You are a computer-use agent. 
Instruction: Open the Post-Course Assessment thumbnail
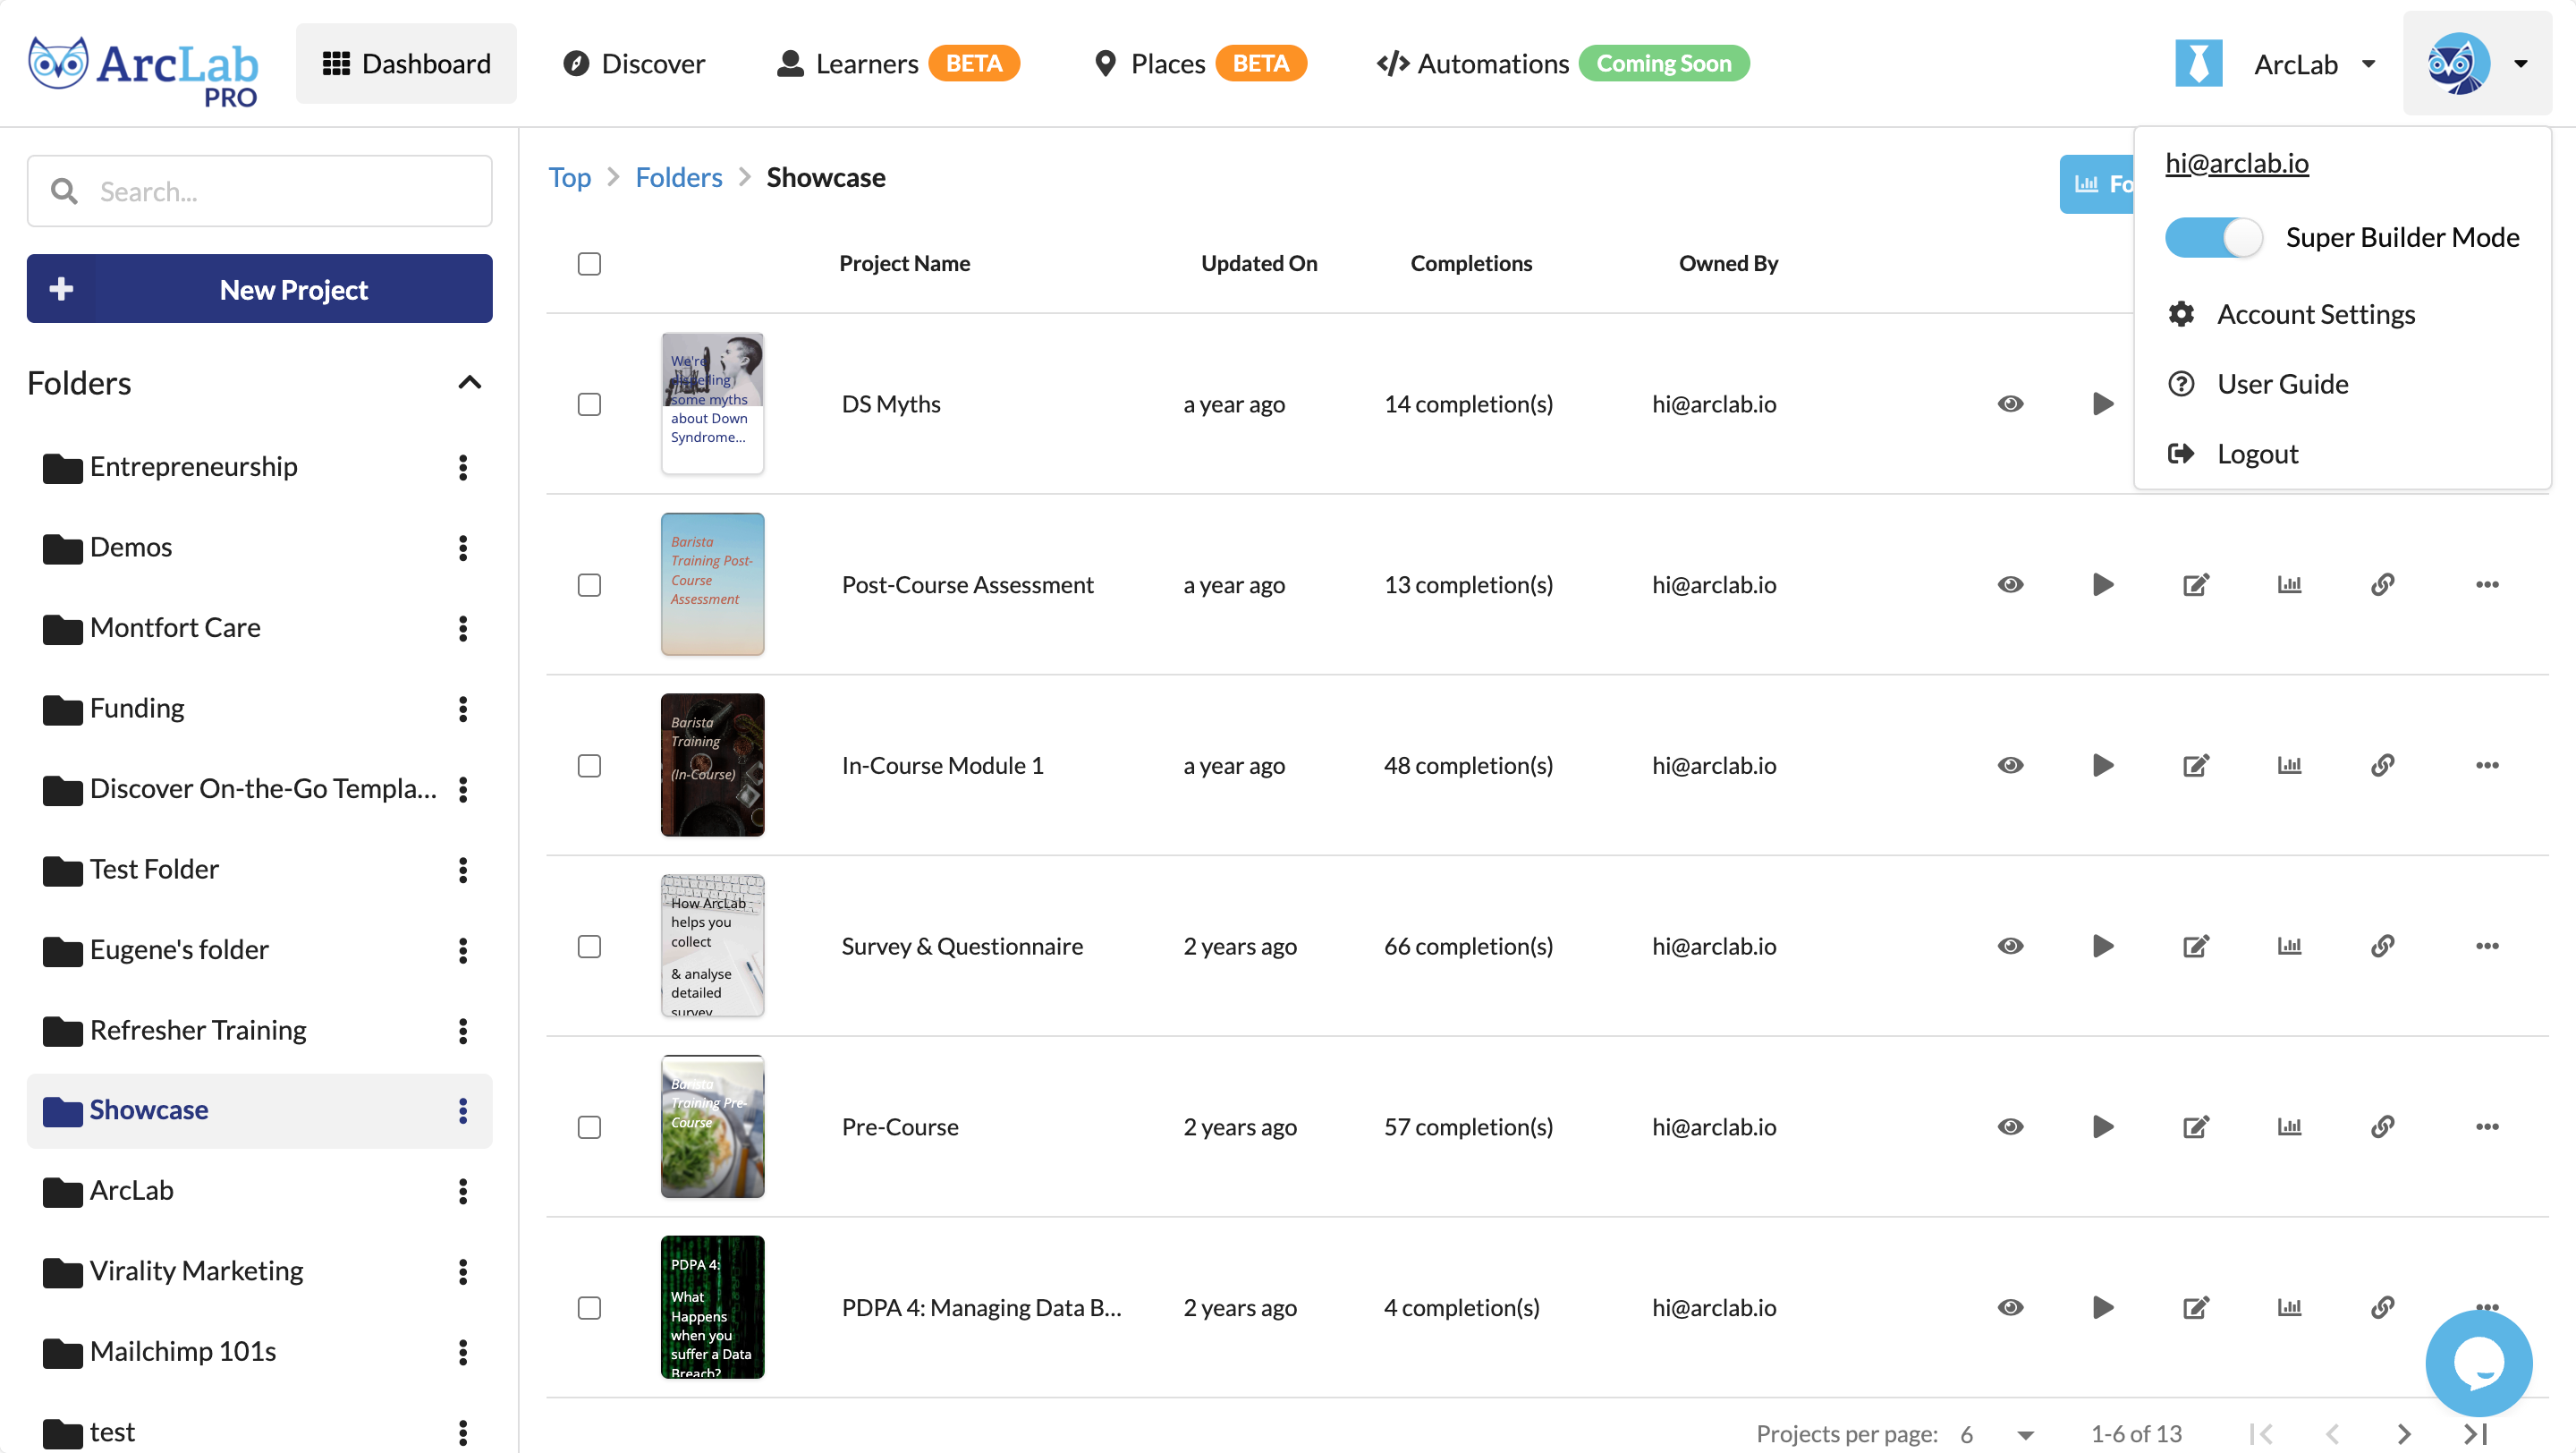[712, 584]
